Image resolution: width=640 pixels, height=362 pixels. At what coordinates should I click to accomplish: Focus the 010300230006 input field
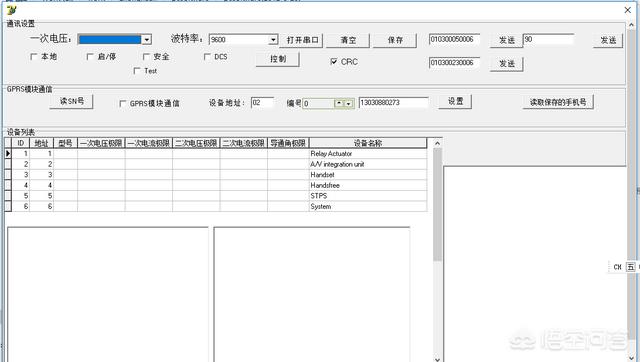coord(454,62)
